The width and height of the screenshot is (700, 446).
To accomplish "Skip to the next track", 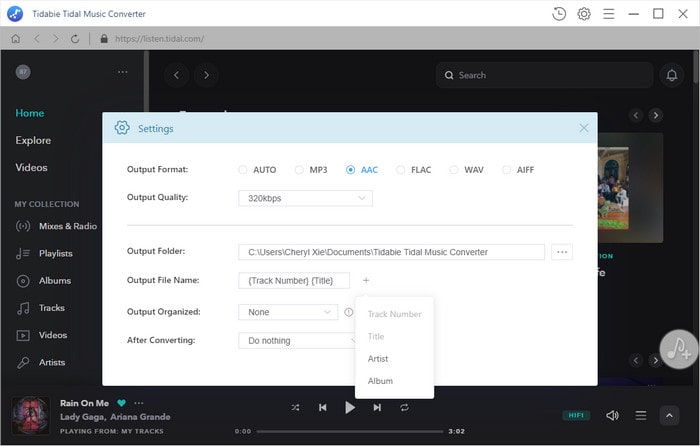I will (377, 407).
